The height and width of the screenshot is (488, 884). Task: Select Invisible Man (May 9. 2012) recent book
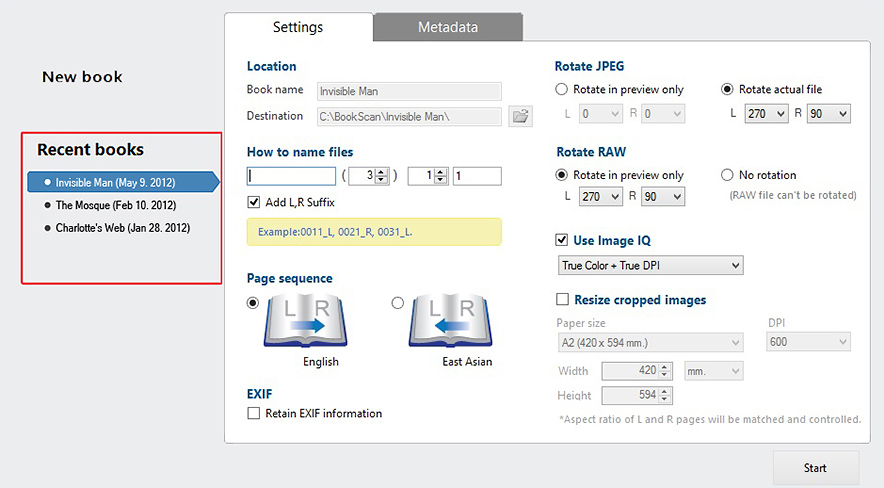pyautogui.click(x=123, y=183)
